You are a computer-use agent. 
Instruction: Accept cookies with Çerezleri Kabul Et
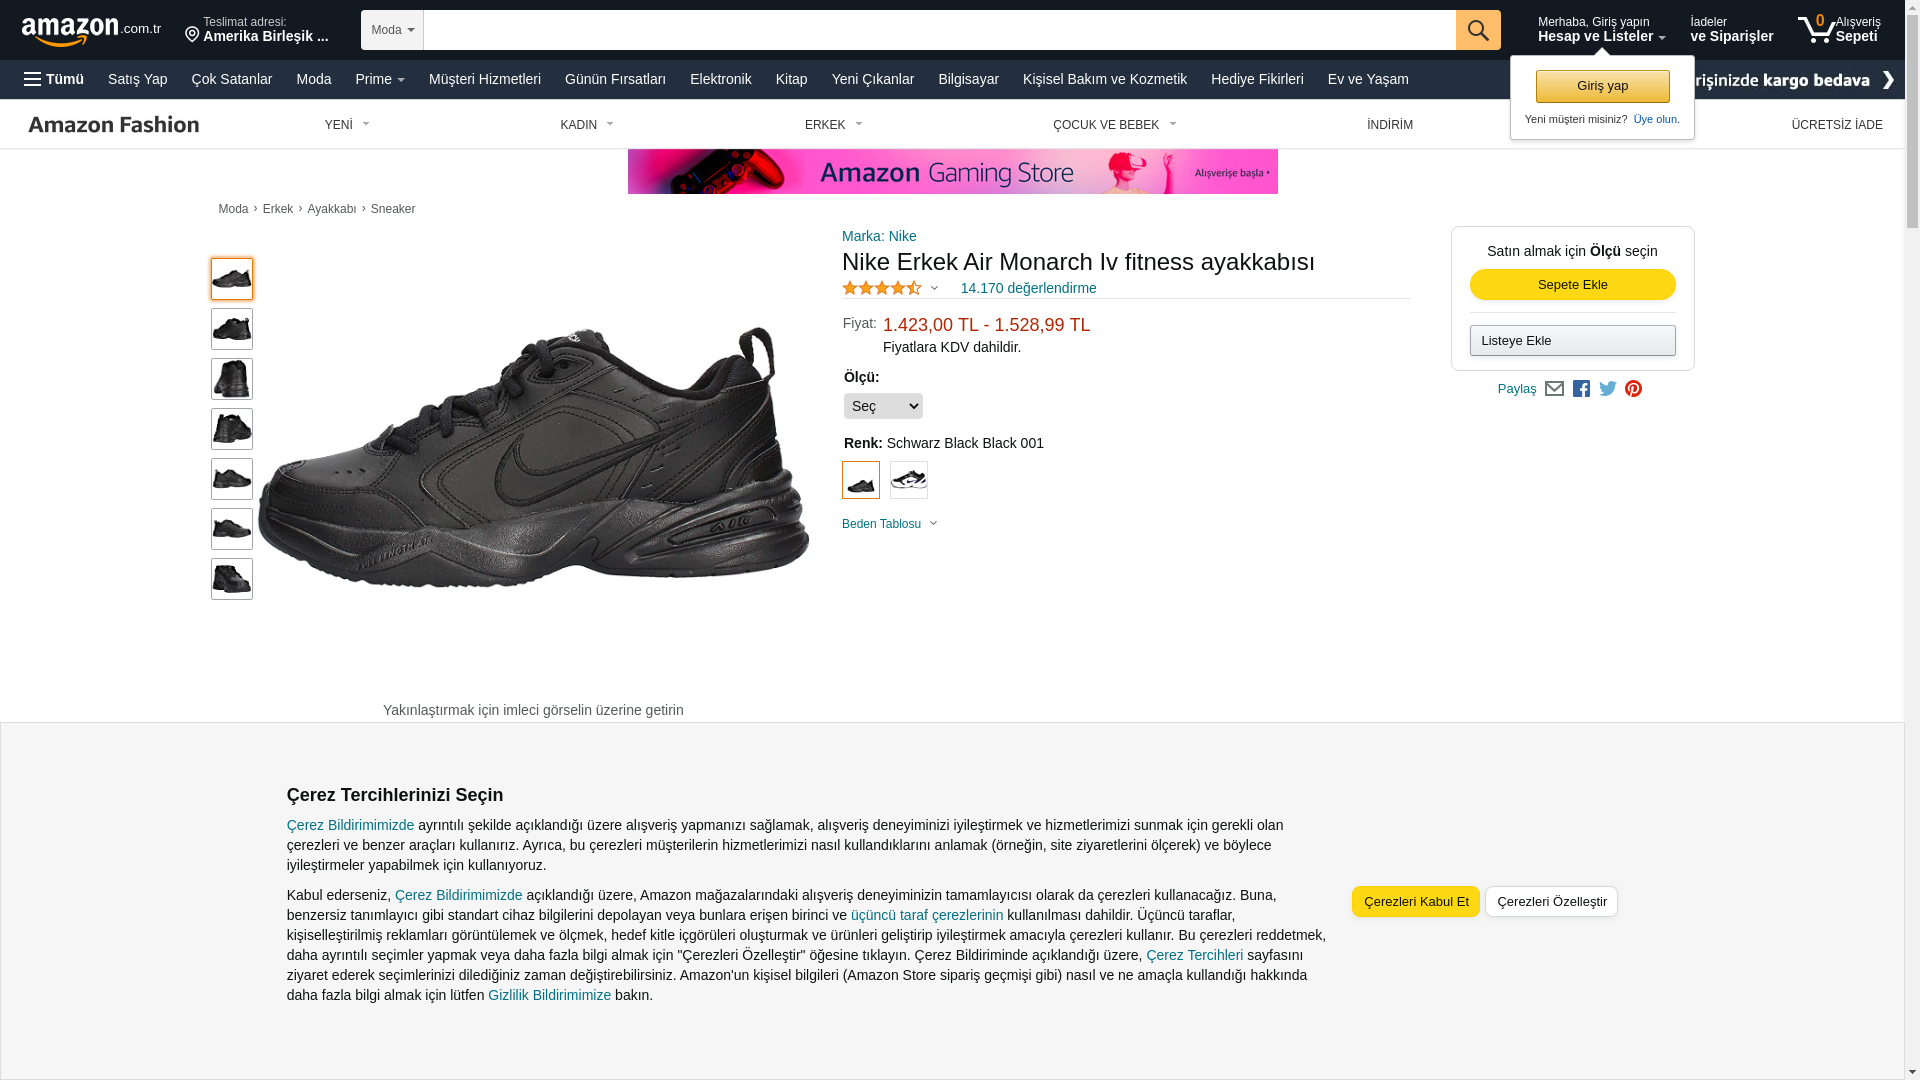pos(1416,902)
